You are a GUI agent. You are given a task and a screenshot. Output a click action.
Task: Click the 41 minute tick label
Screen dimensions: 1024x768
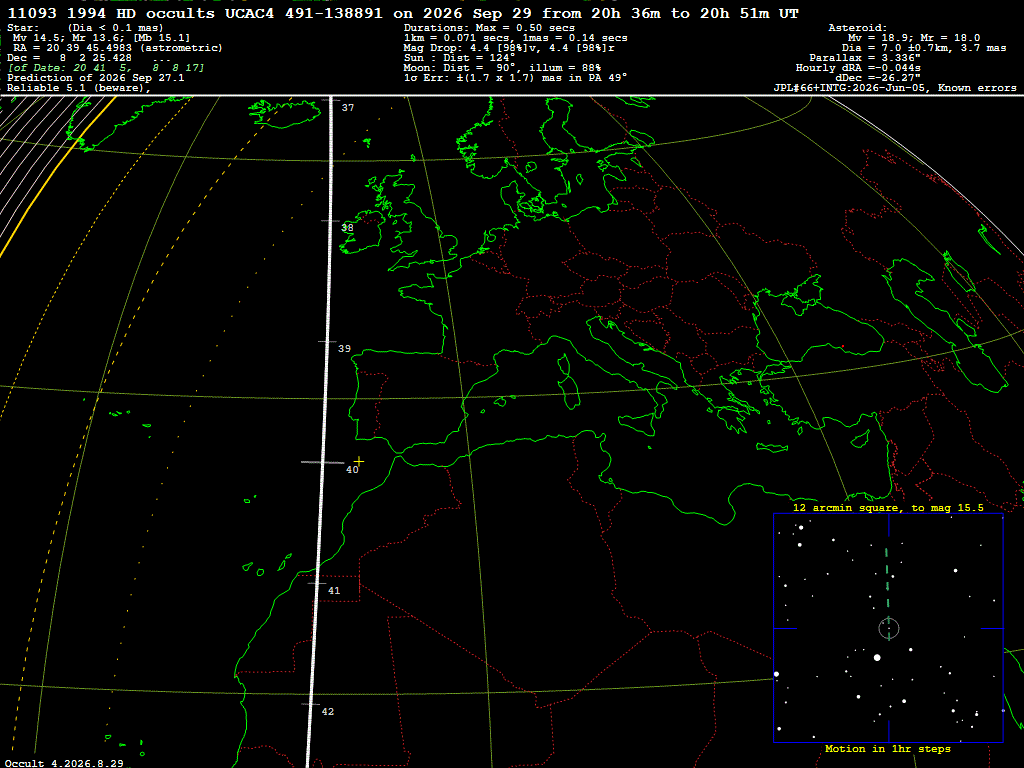[334, 590]
